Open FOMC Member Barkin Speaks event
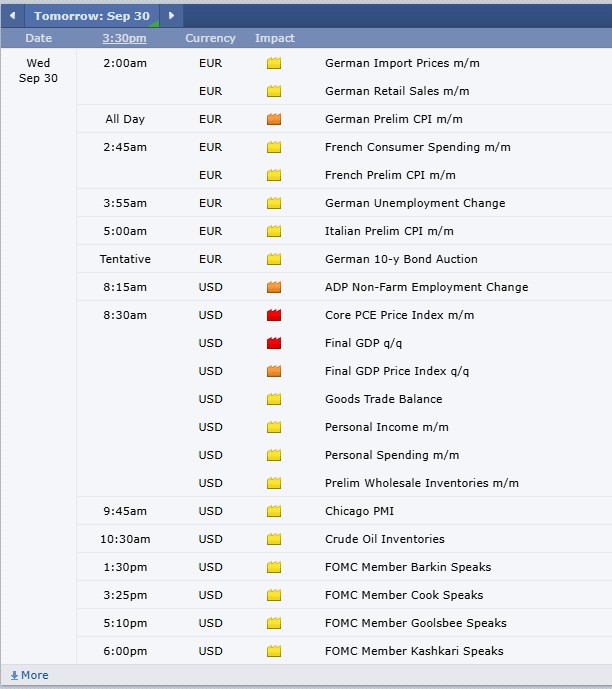The image size is (612, 689). (x=408, y=567)
